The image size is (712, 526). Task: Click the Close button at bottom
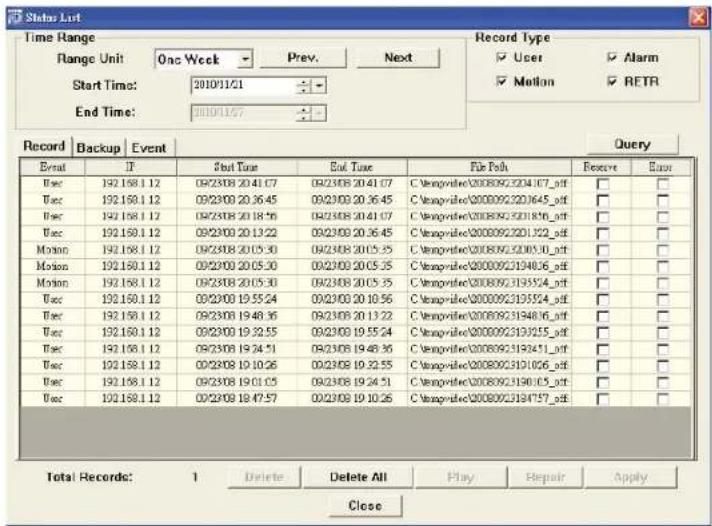point(365,506)
